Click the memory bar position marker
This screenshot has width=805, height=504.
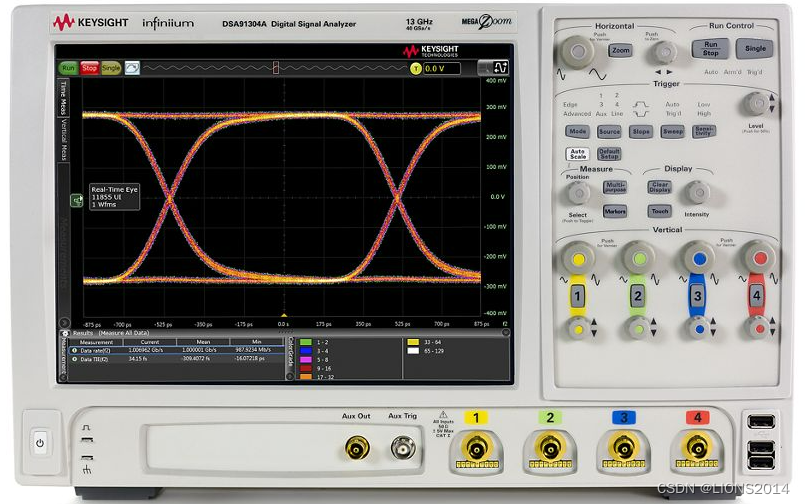[276, 67]
